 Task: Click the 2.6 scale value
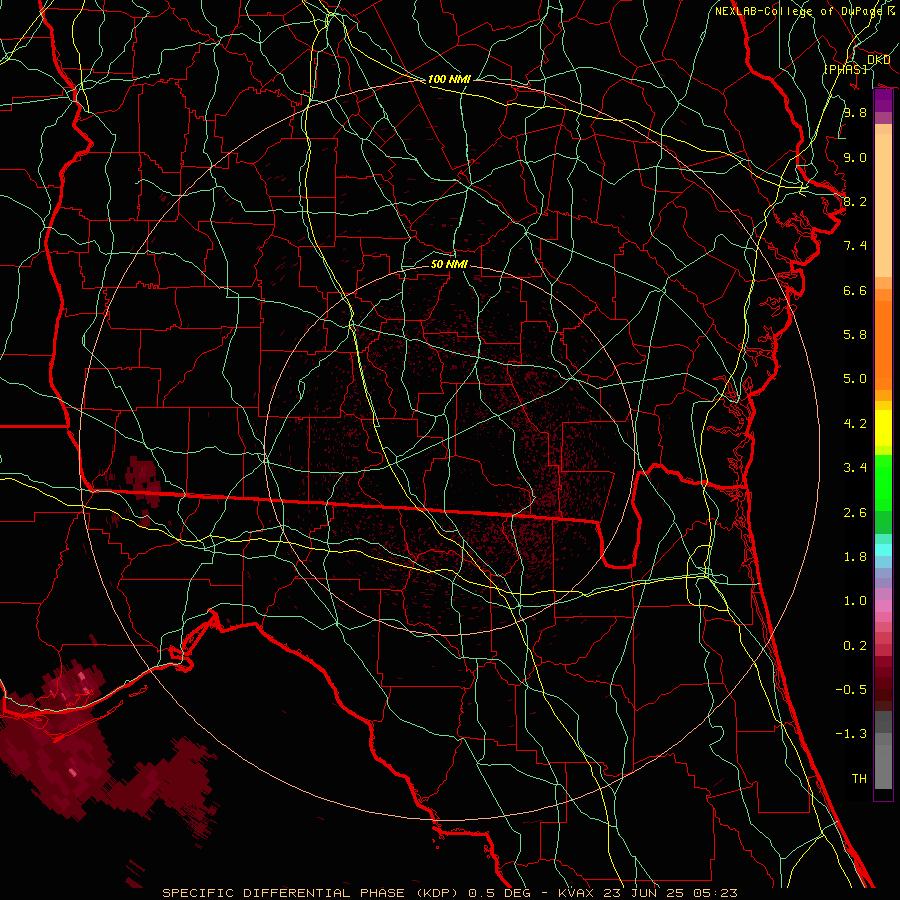pyautogui.click(x=855, y=513)
